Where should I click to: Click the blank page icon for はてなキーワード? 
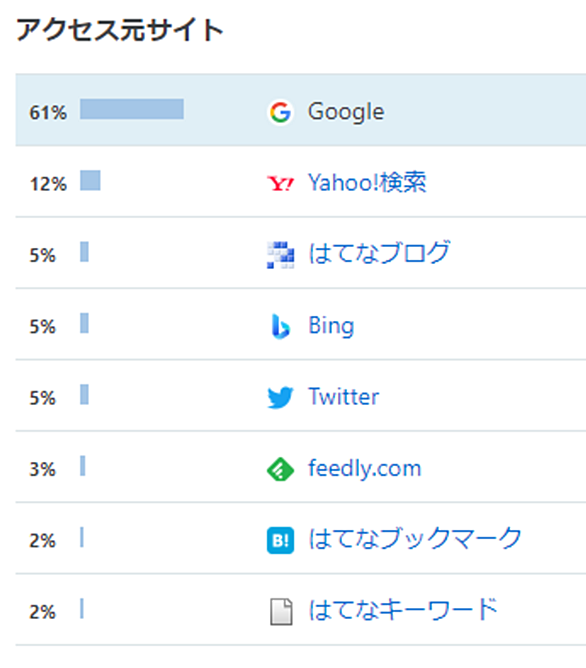[281, 612]
